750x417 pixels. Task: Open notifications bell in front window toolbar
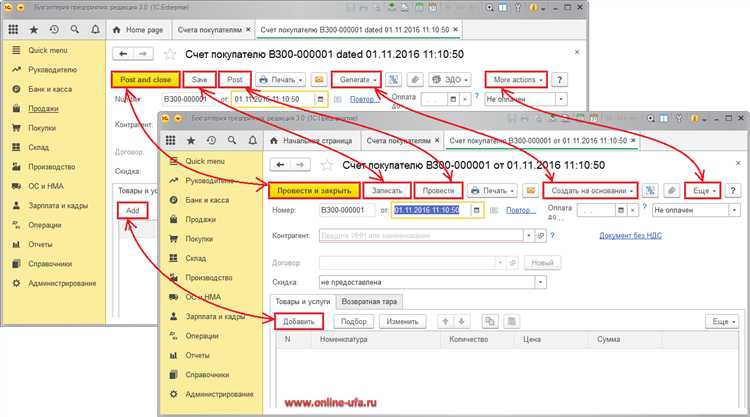coord(253,141)
